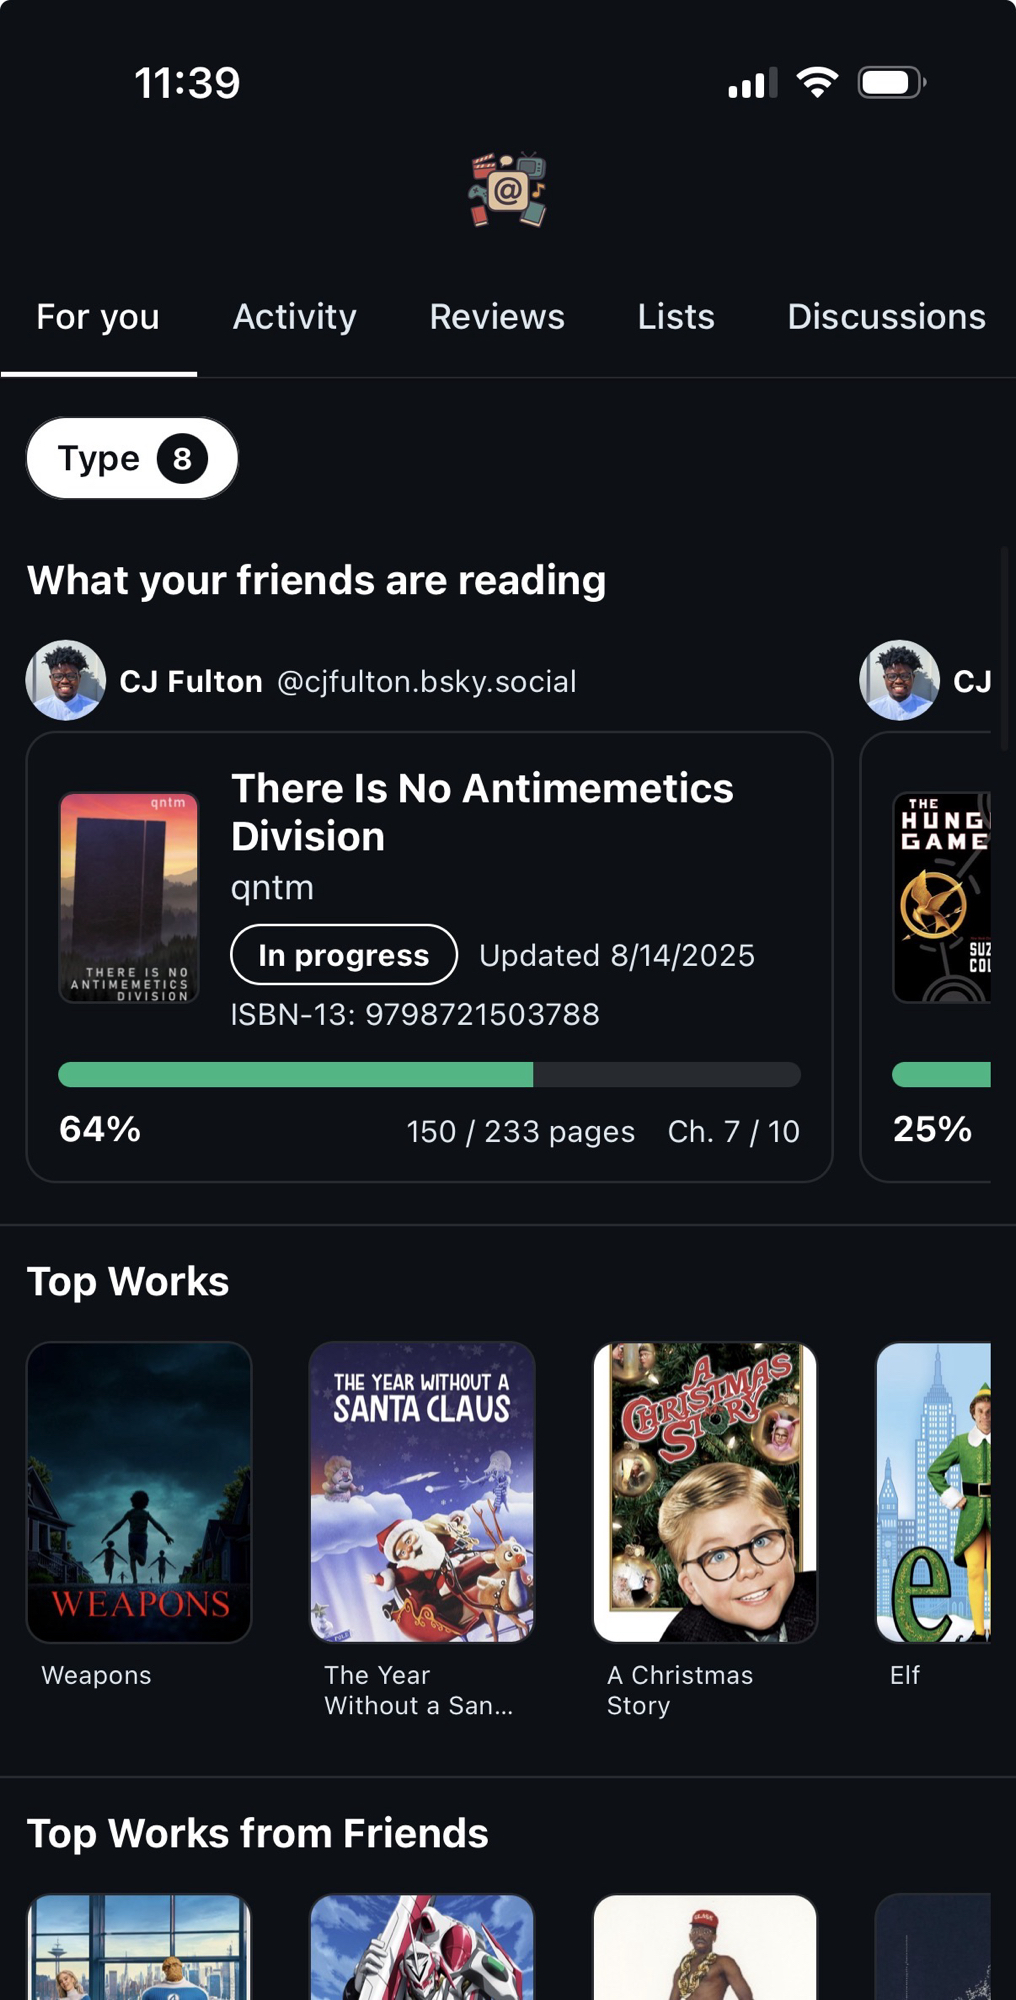
Task: Click the In progress status button
Action: tap(344, 955)
